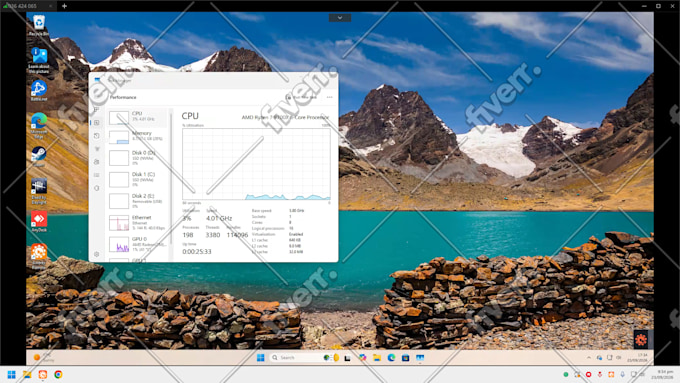
Task: Expand the AnyDesk session toolbar chevron at top
Action: tap(340, 18)
